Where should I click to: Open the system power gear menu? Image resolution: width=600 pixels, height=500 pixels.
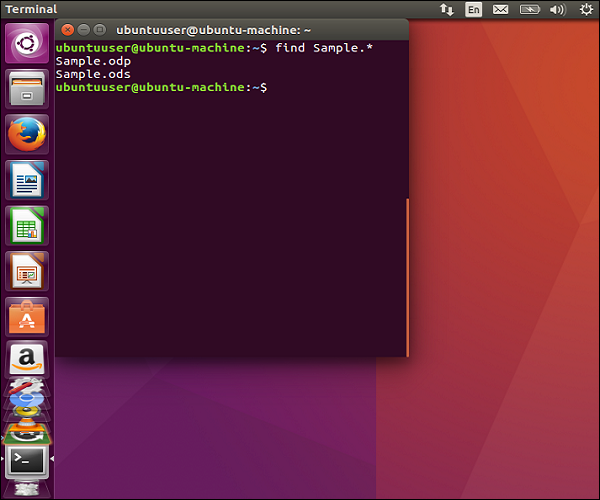point(585,9)
